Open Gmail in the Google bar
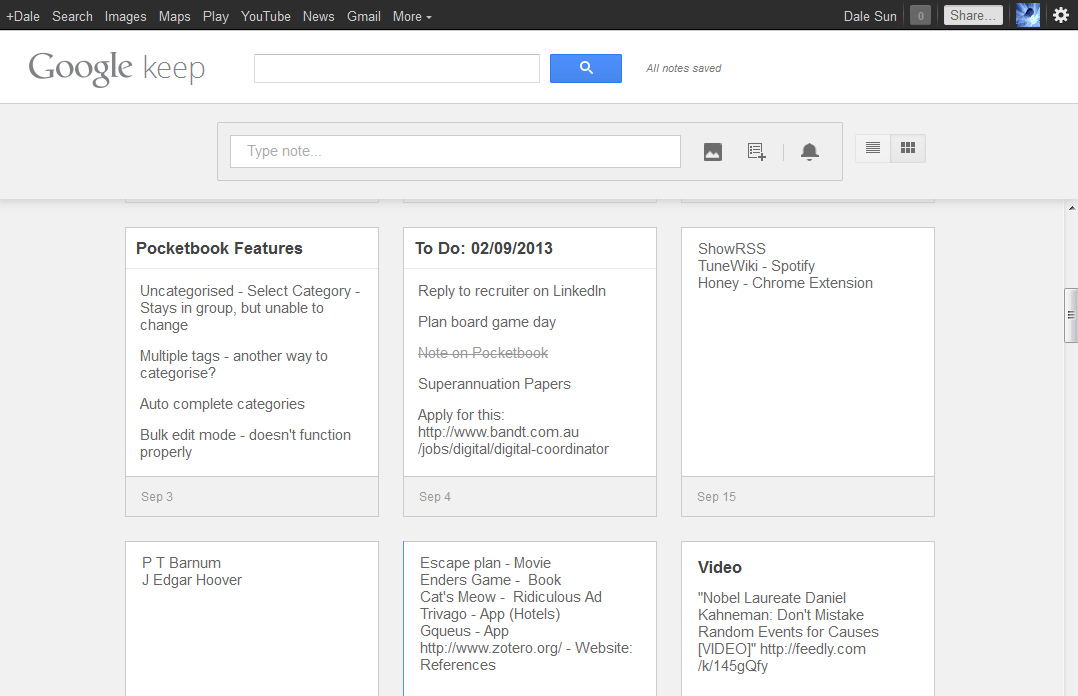 364,16
